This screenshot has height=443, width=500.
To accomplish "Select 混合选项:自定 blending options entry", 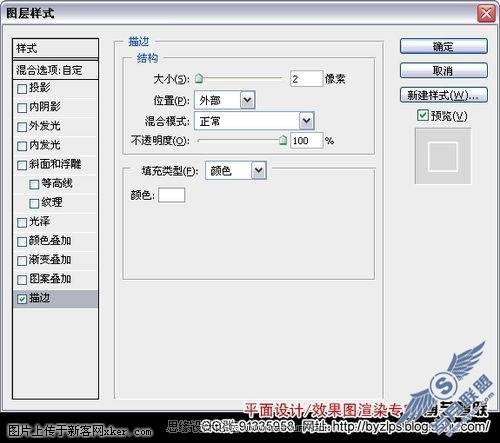I will (x=55, y=70).
